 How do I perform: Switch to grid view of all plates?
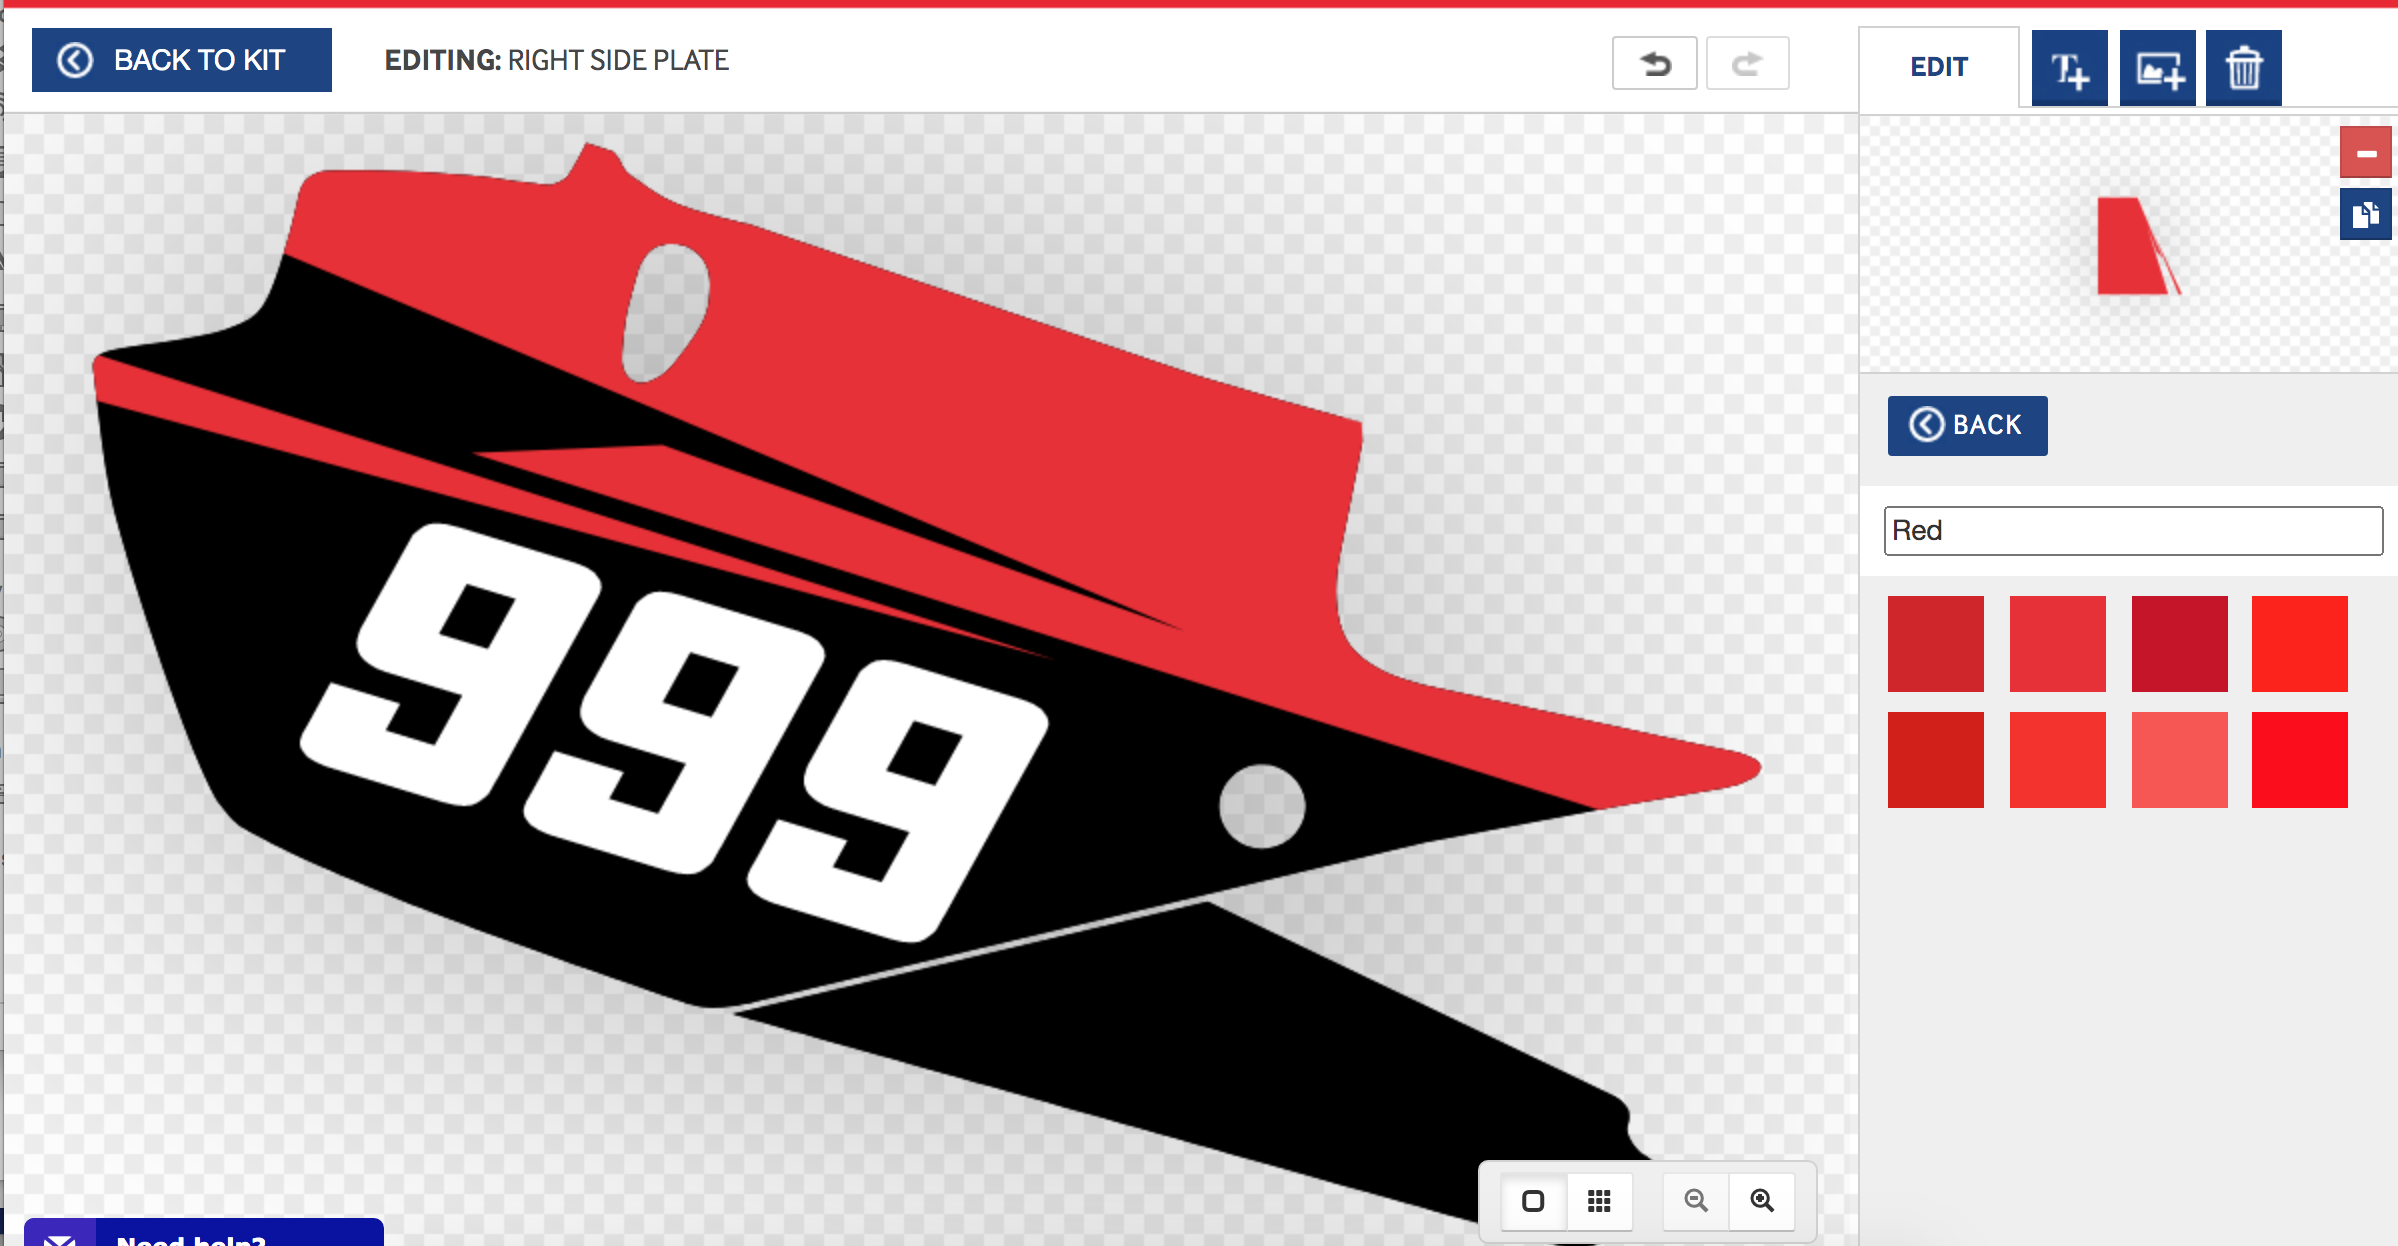[x=1599, y=1201]
